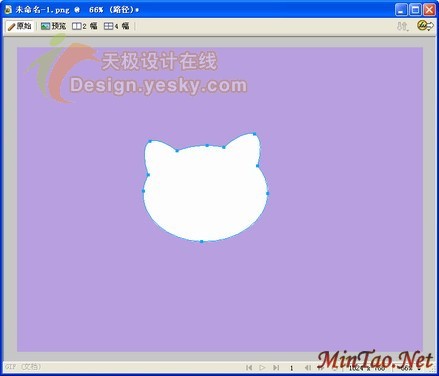Select the bottom anchor point of the path

202,241
